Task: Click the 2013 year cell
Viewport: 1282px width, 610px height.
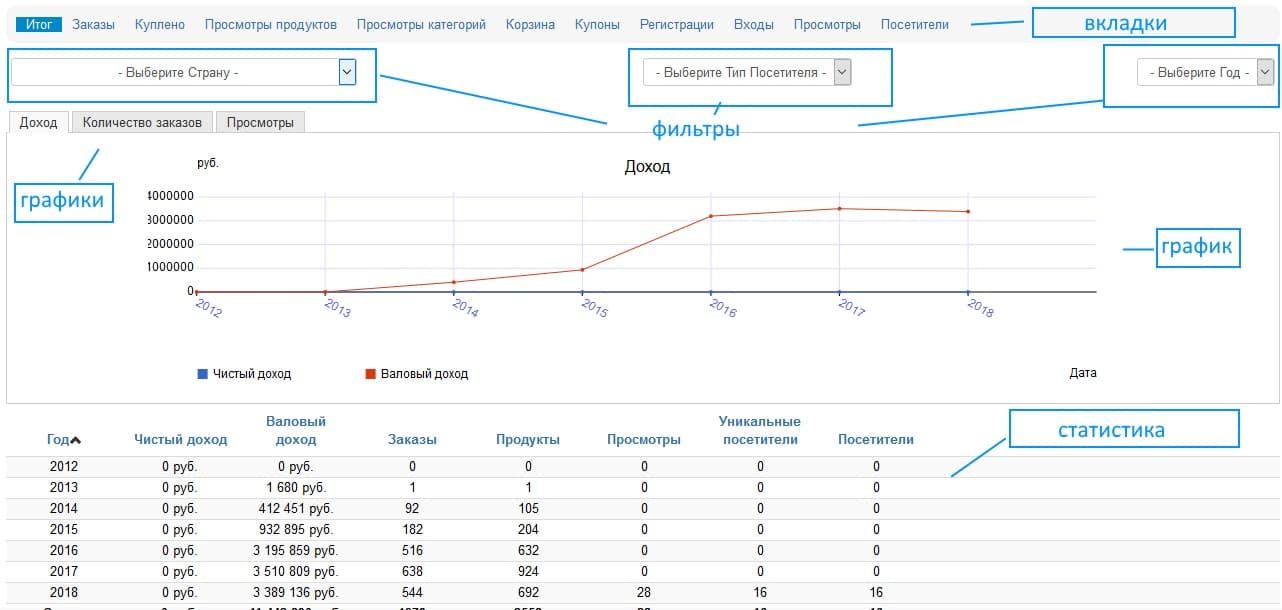Action: [x=64, y=487]
